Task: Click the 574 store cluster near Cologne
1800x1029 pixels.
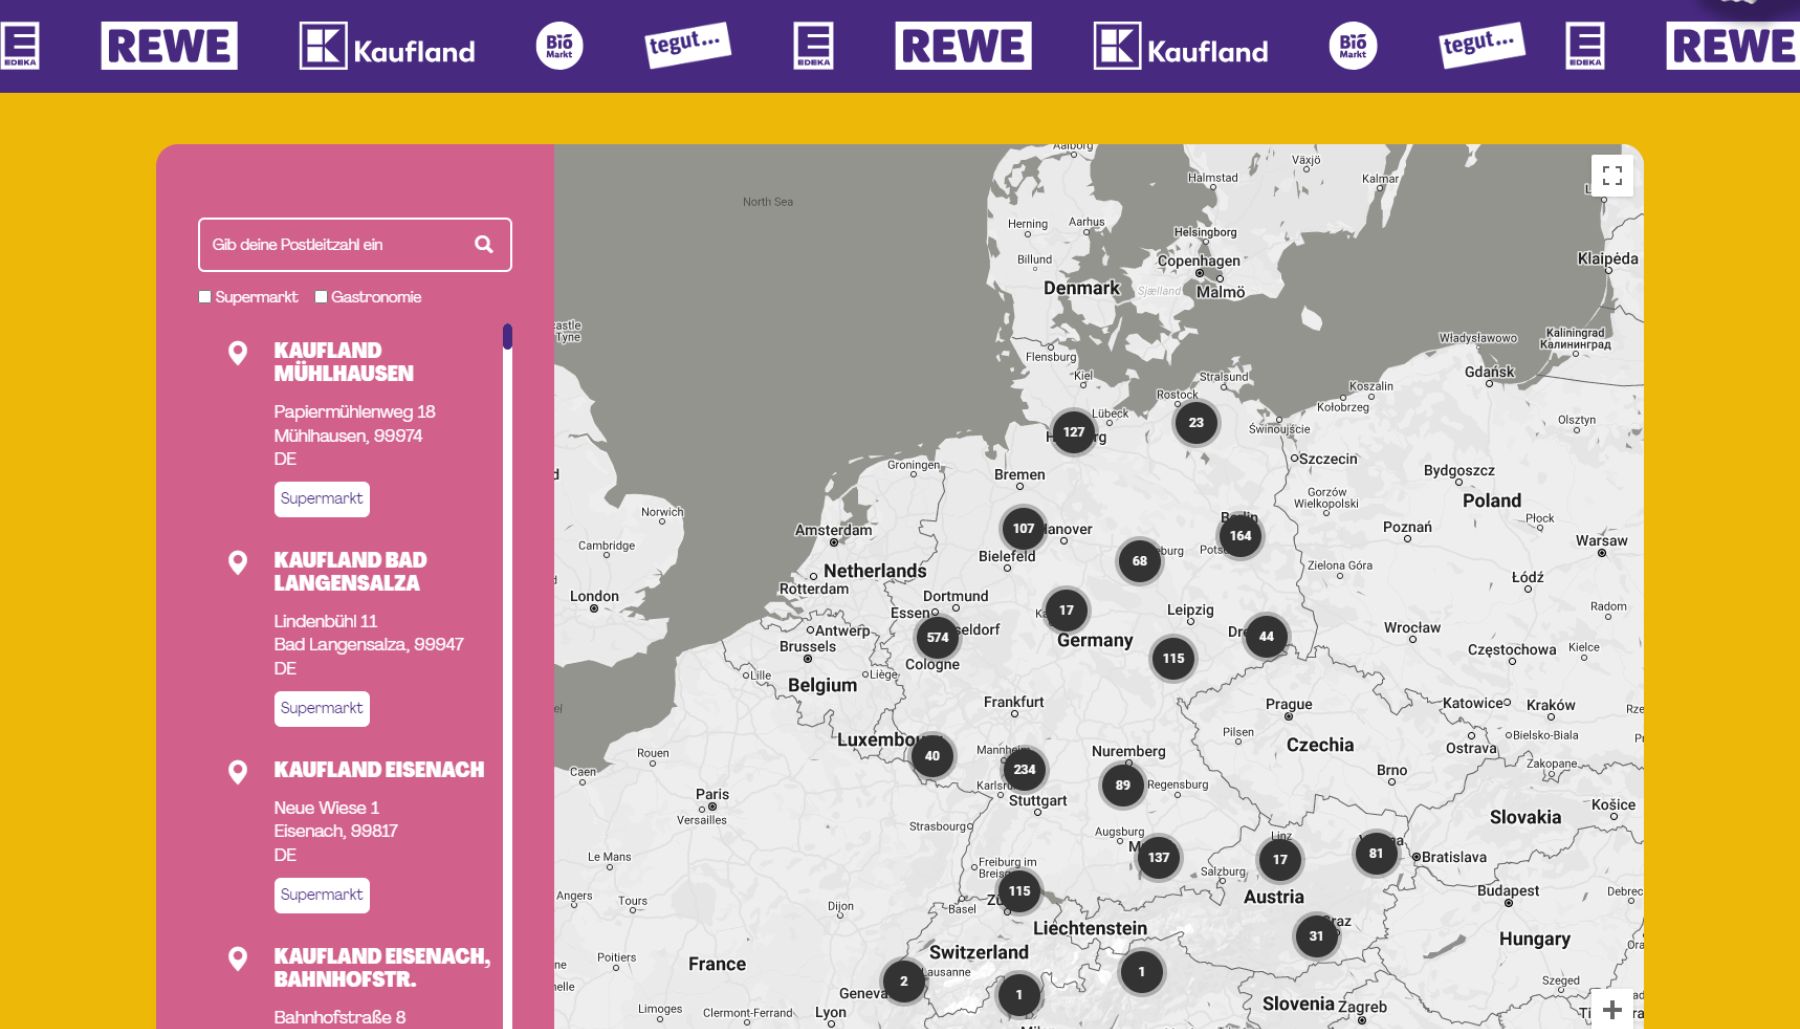Action: (937, 637)
